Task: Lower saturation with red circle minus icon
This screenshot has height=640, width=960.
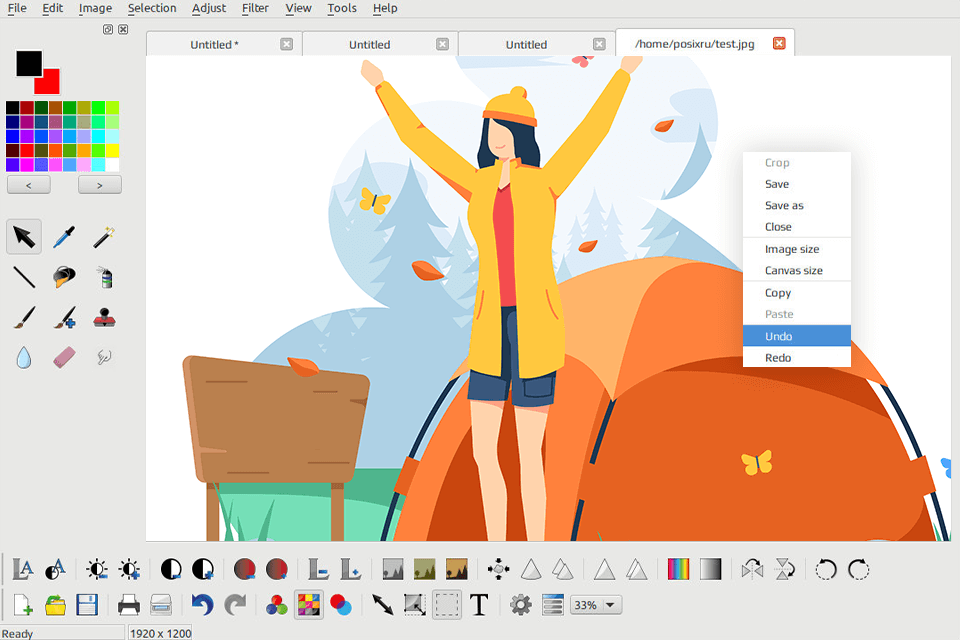Action: tap(244, 570)
